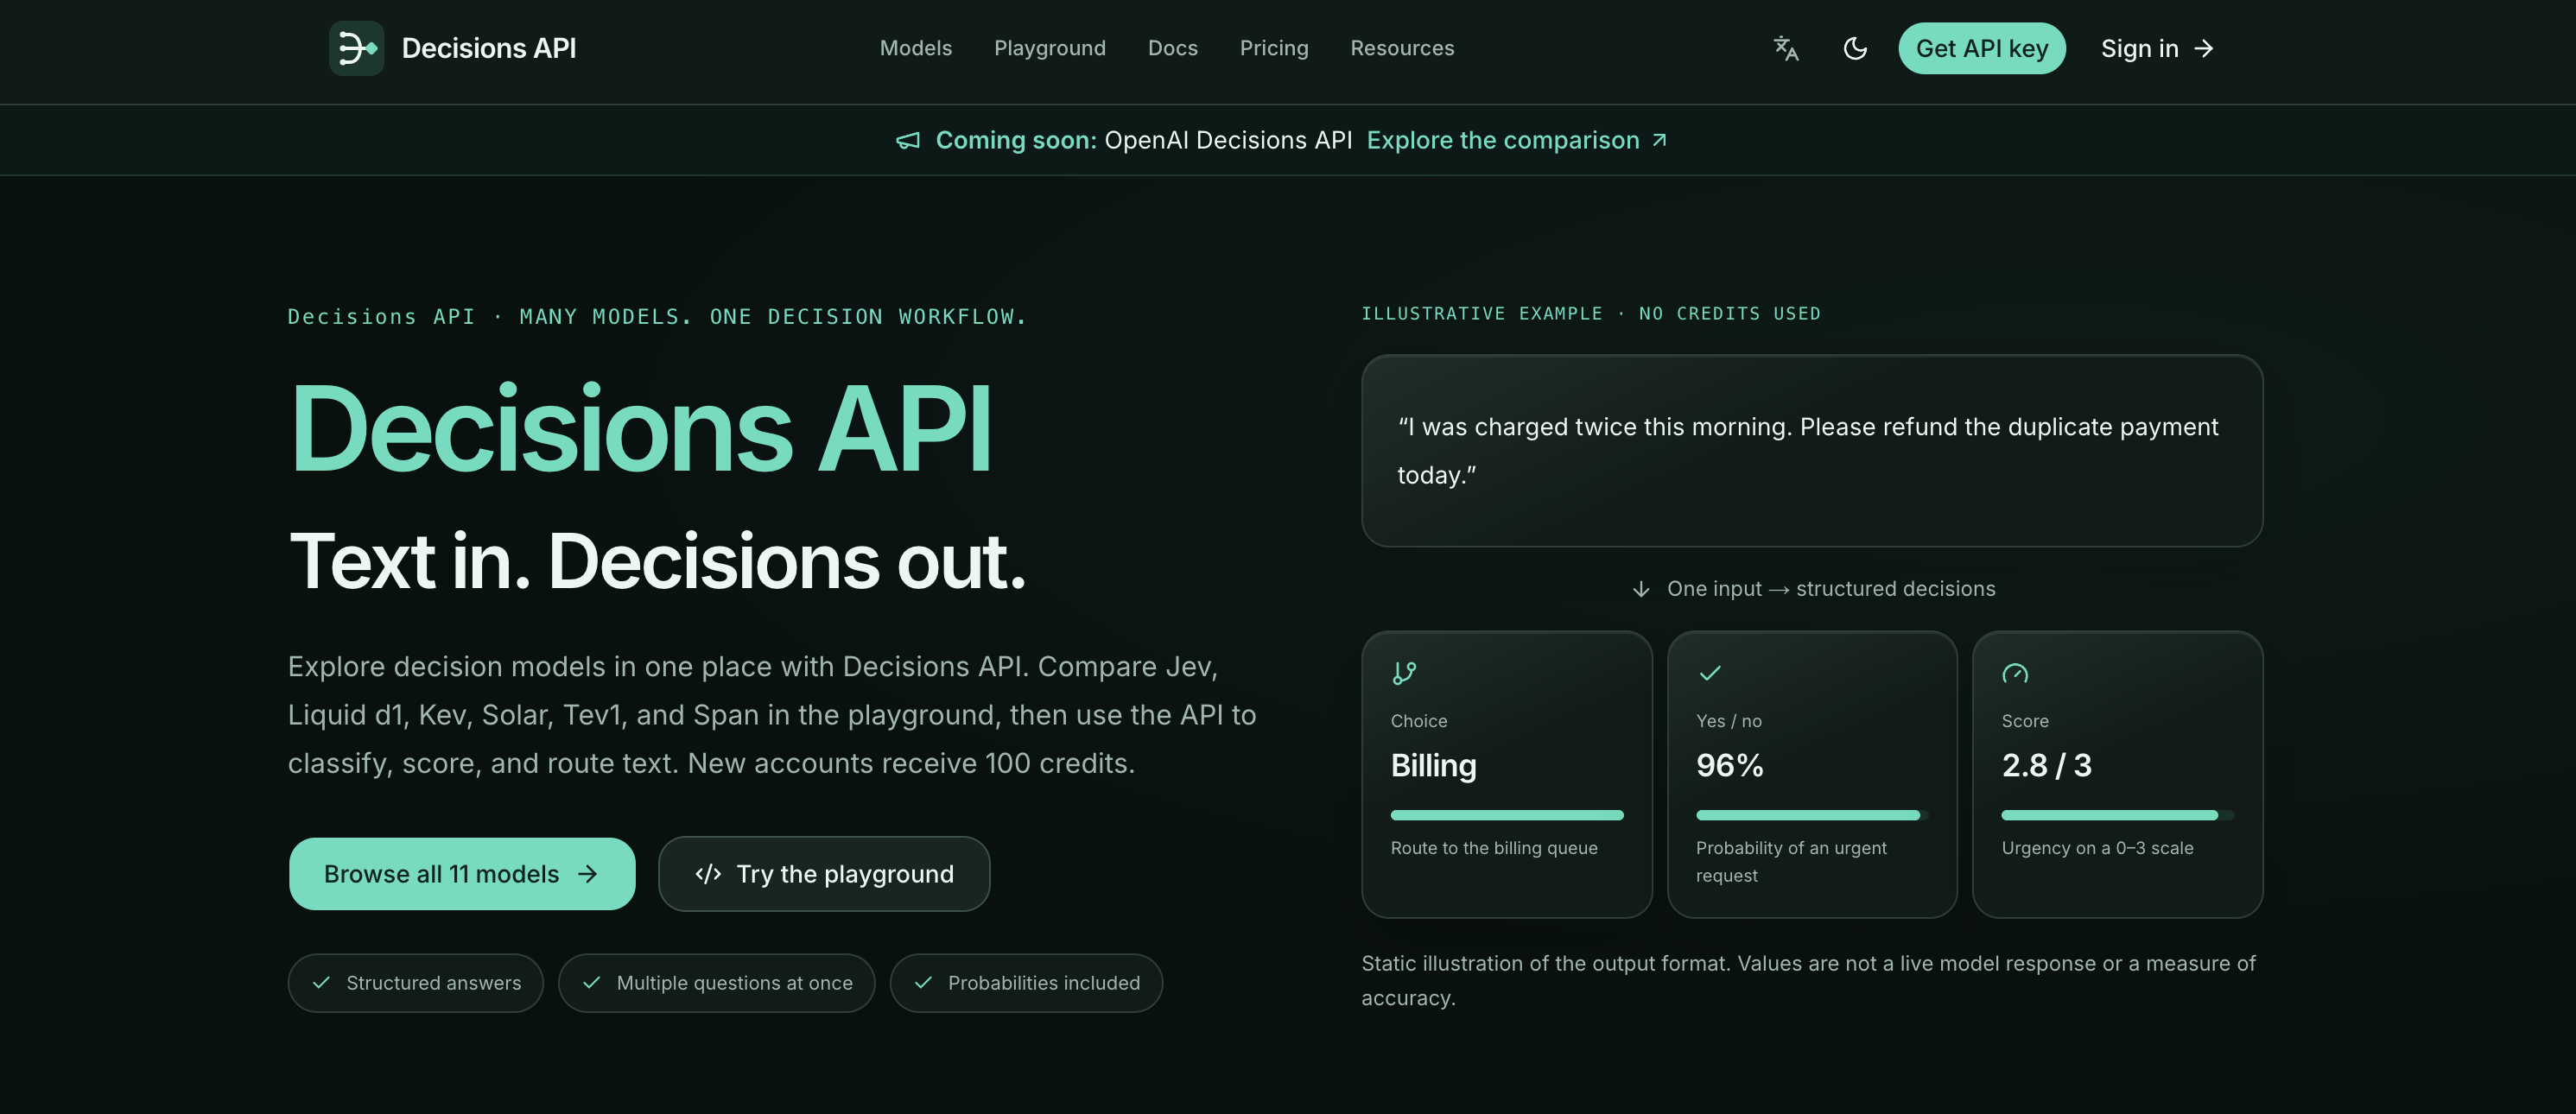Click the 'Text in. Decisions out.' heading
Screen dimensions: 2576x1114
coord(657,562)
